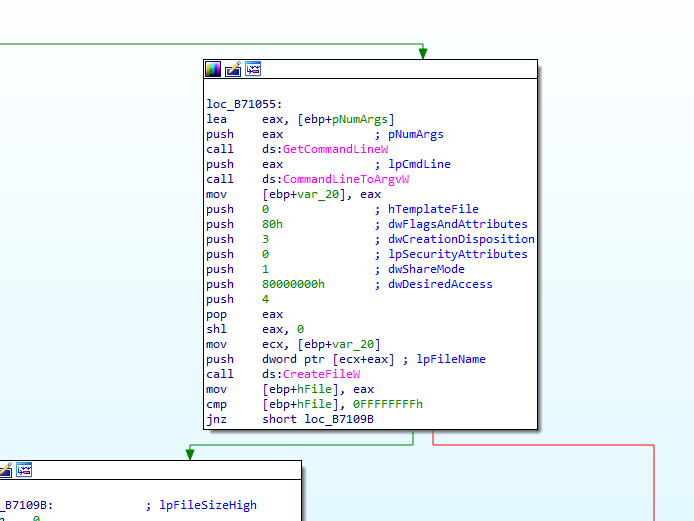Click the title bar of loc_B71055 node
This screenshot has width=694, height=521.
(x=370, y=69)
